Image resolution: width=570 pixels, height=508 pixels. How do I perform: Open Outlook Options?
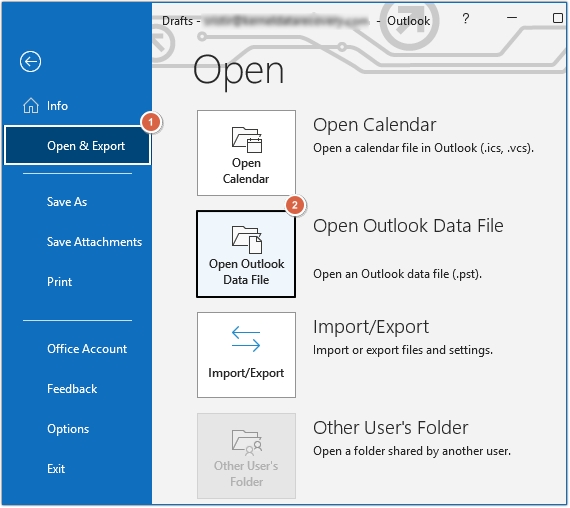click(68, 429)
